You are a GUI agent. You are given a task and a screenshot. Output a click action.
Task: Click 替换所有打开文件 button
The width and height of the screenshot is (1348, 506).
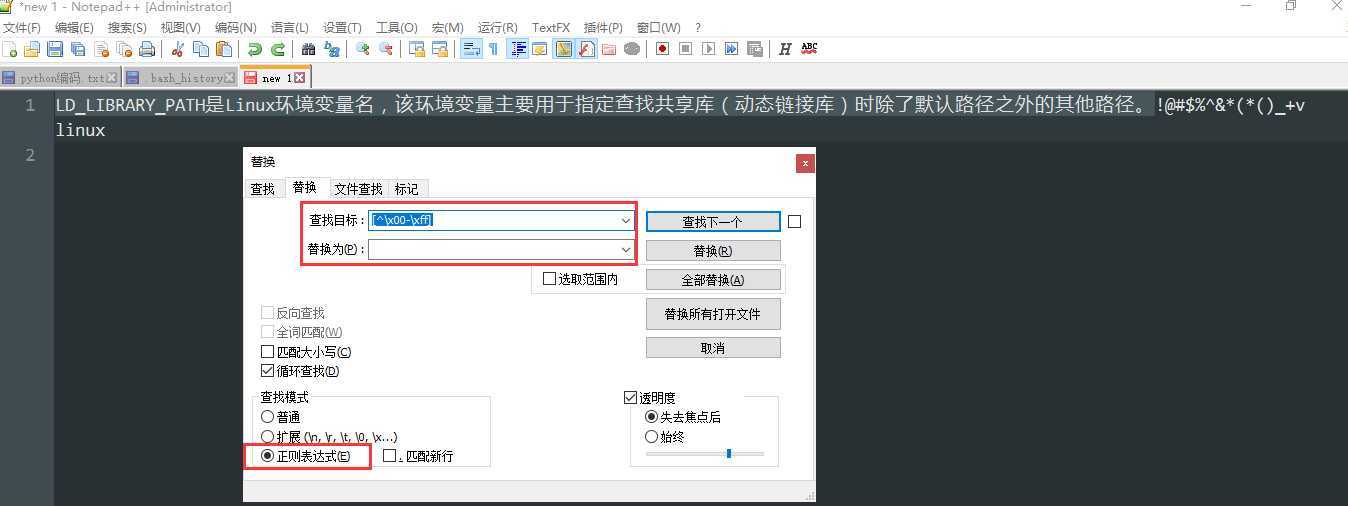[713, 314]
